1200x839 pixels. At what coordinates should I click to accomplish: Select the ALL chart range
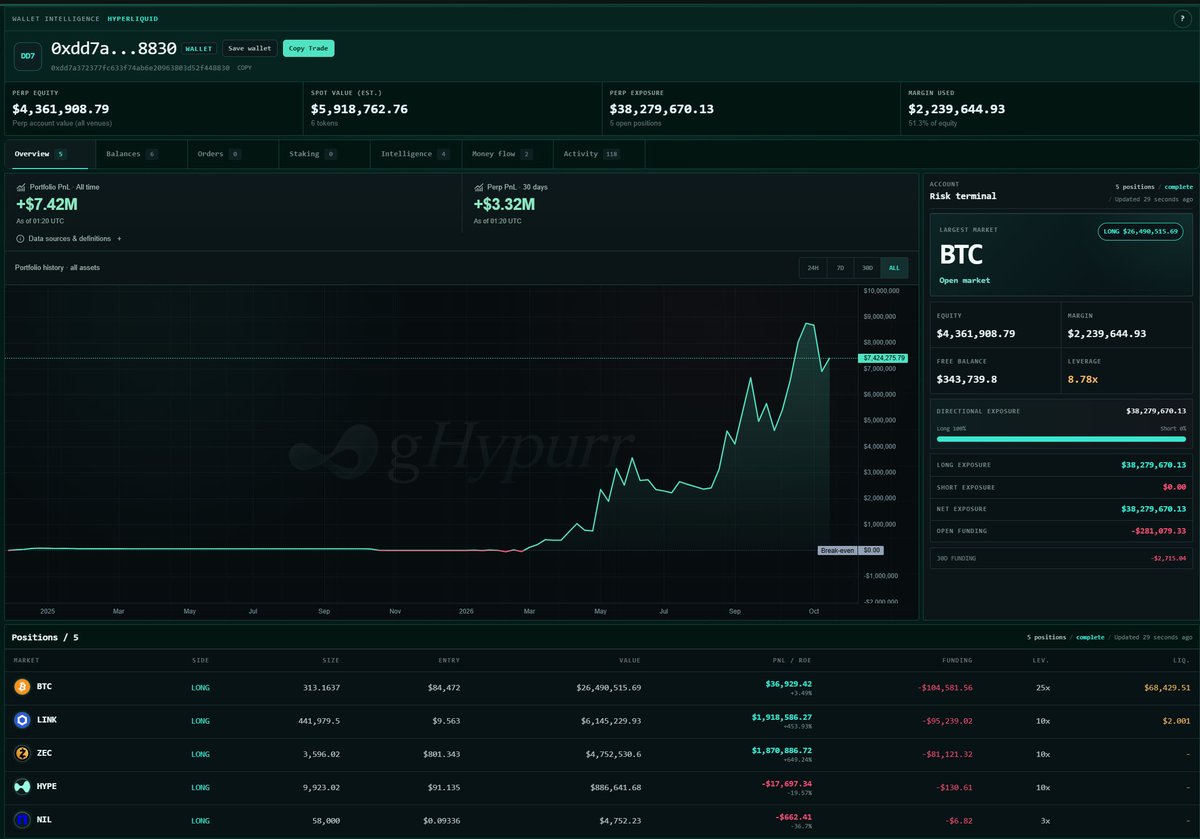894,268
